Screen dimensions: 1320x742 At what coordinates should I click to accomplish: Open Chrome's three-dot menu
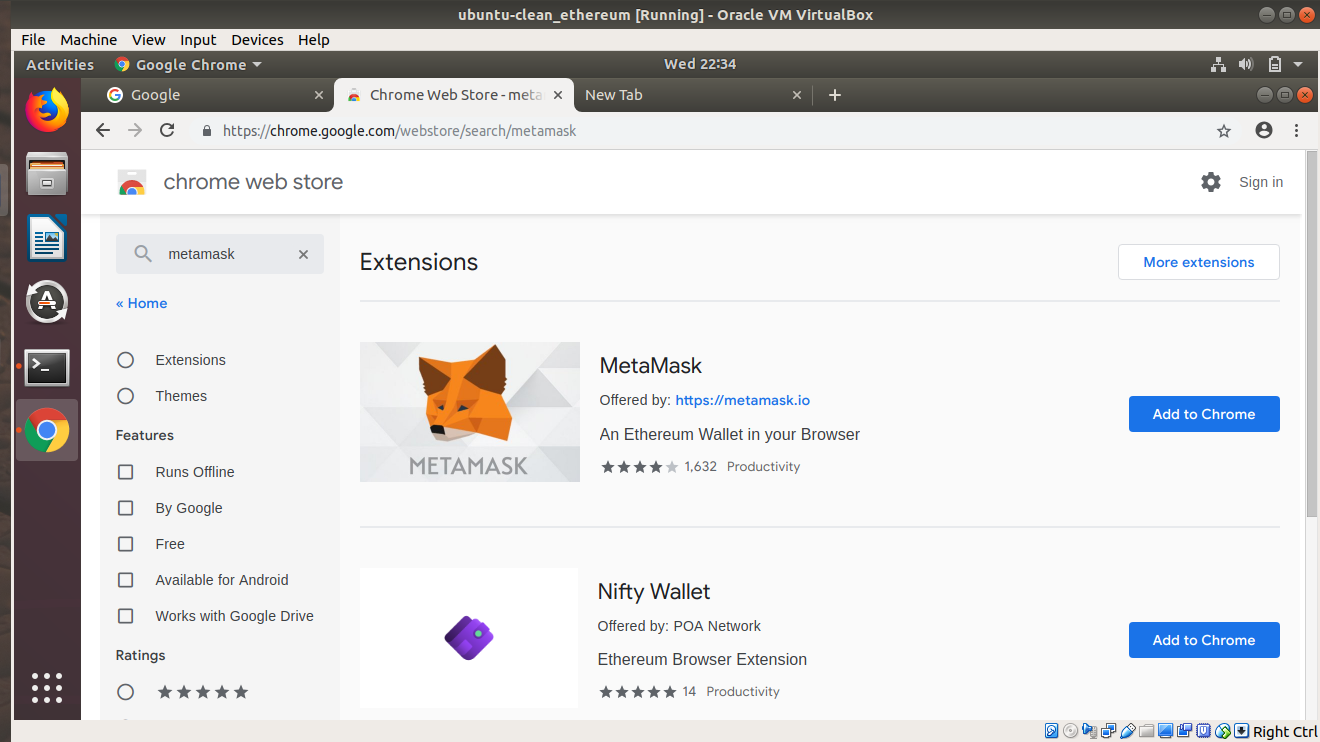pyautogui.click(x=1297, y=130)
